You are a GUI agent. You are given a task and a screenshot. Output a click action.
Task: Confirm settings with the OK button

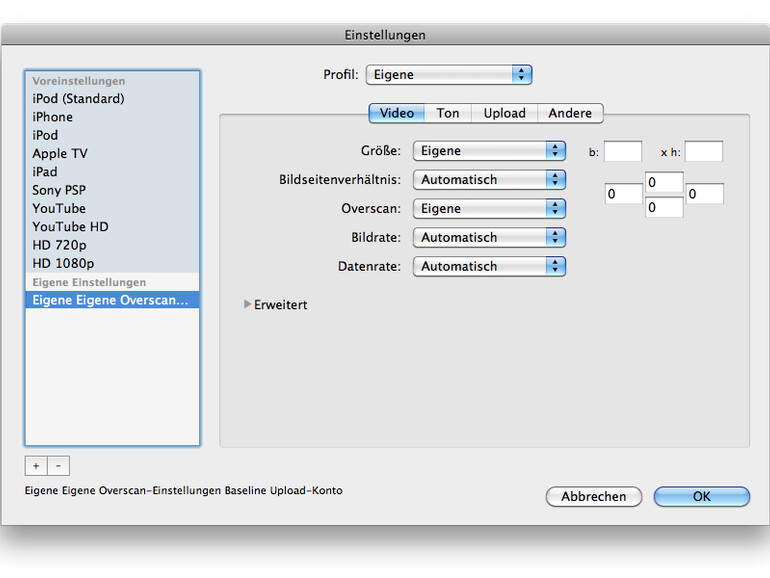701,496
